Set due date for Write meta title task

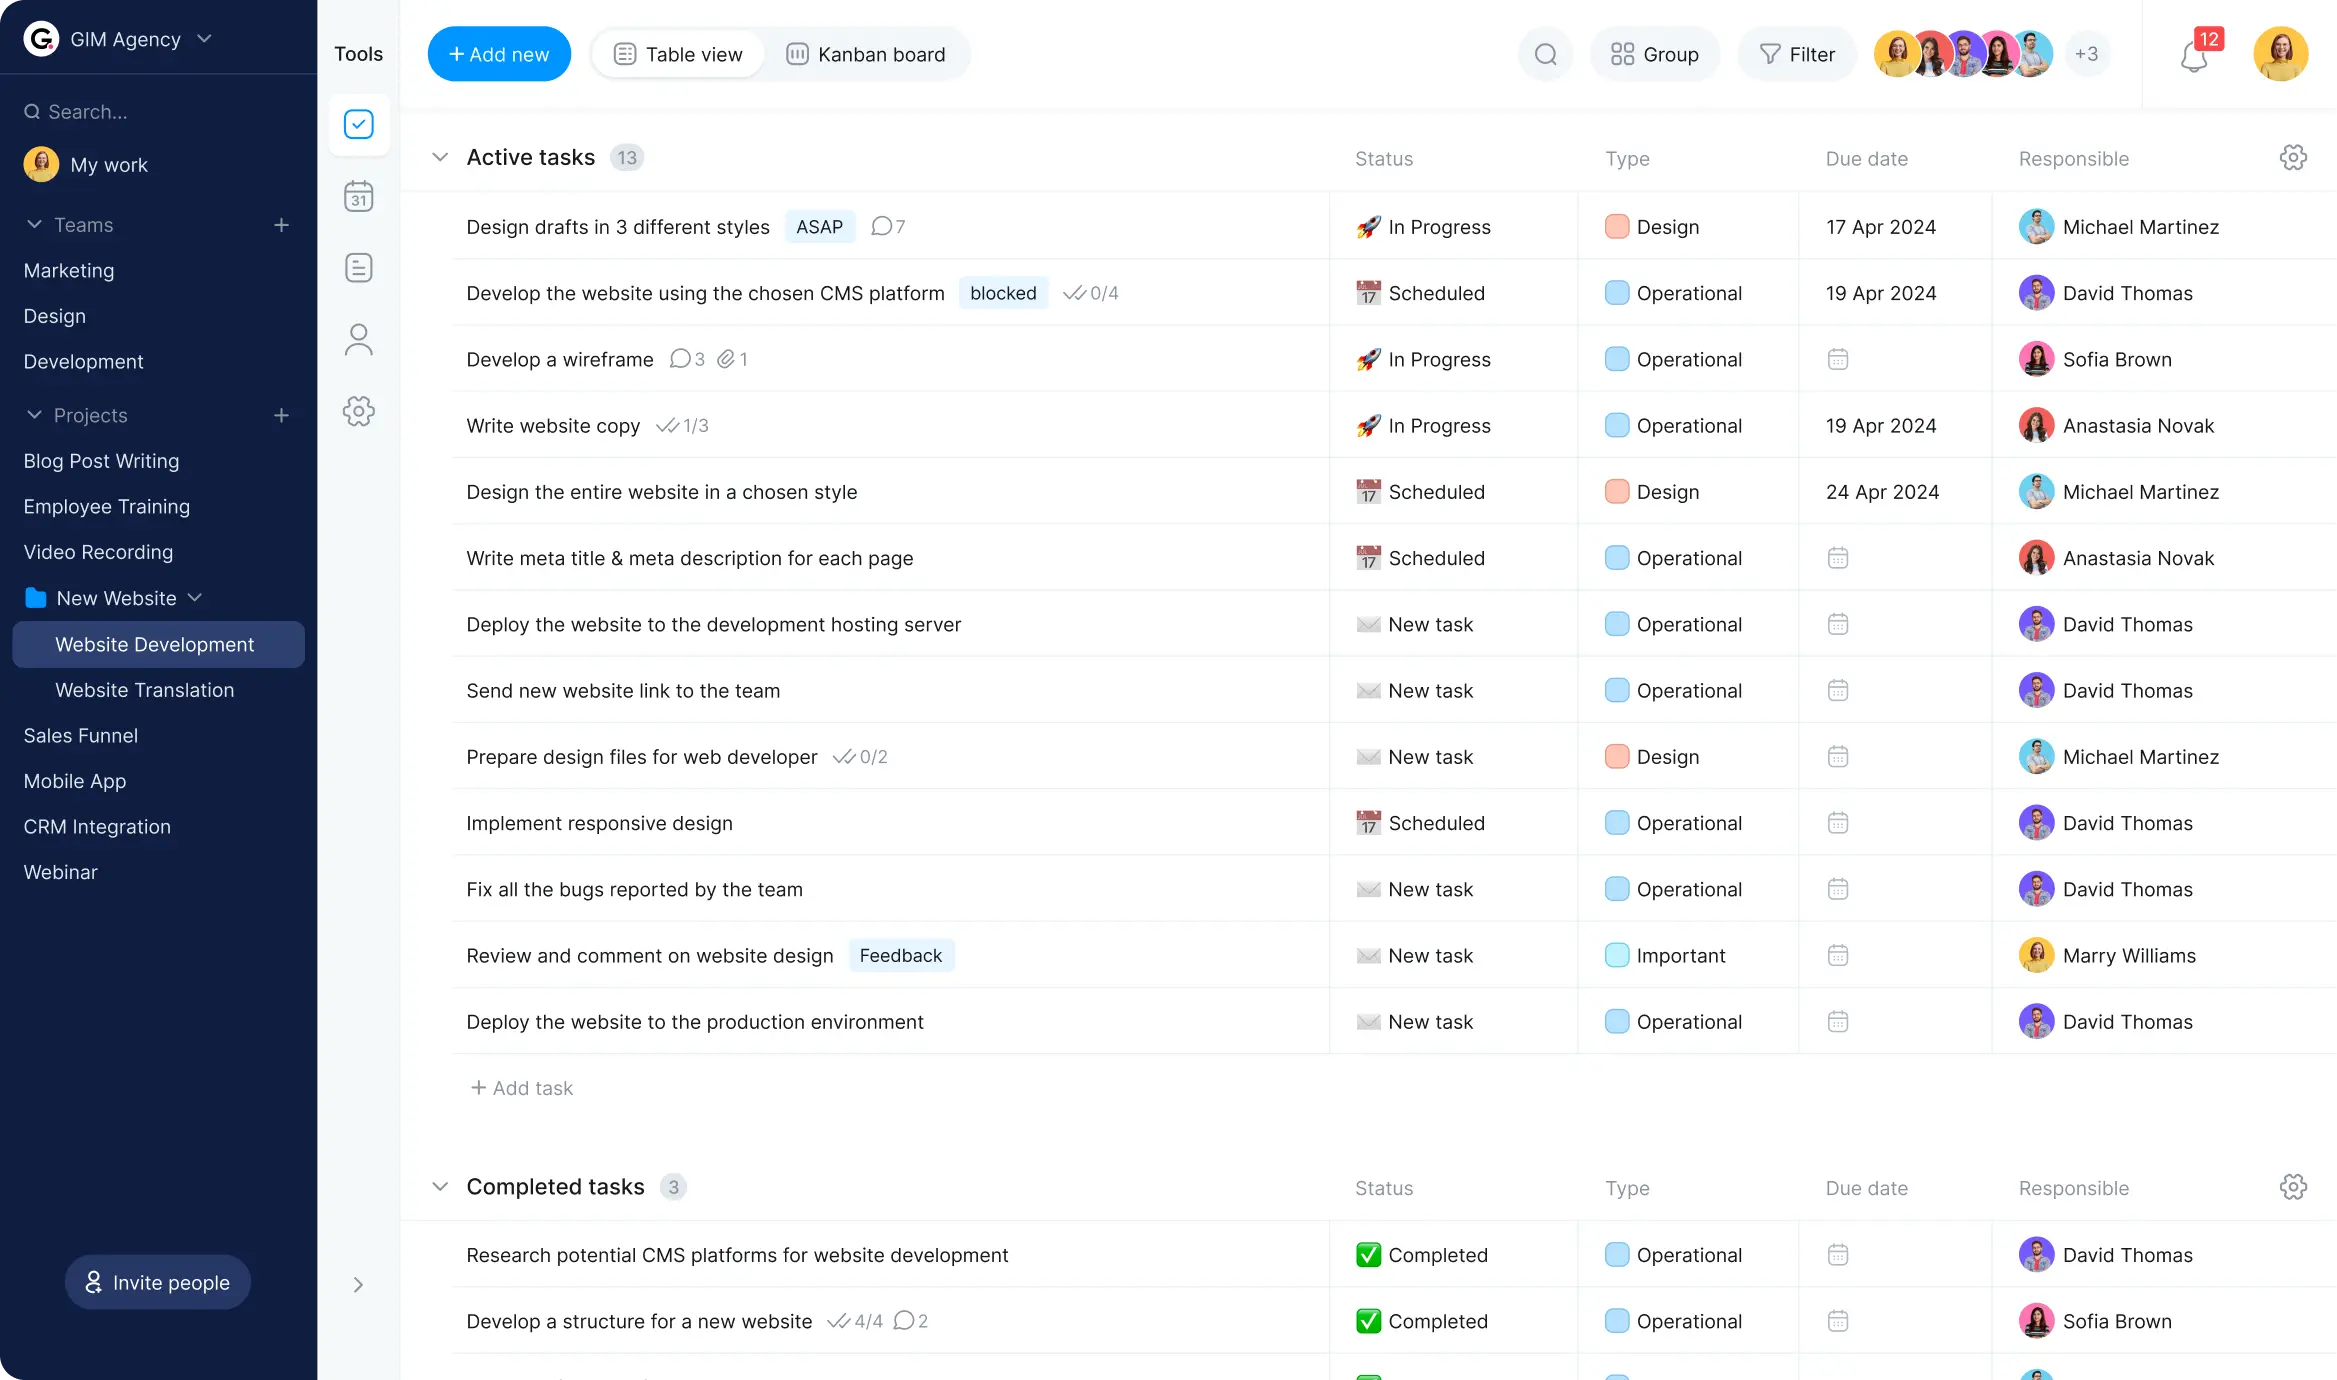1837,558
